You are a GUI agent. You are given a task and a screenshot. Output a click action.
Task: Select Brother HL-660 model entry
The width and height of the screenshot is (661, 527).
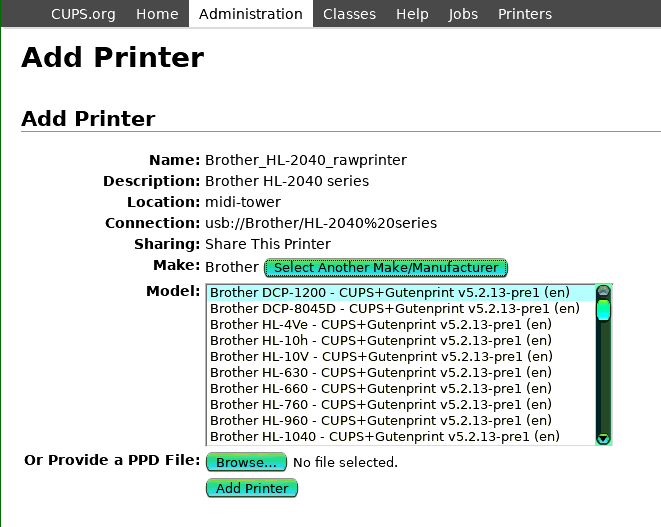coord(400,389)
